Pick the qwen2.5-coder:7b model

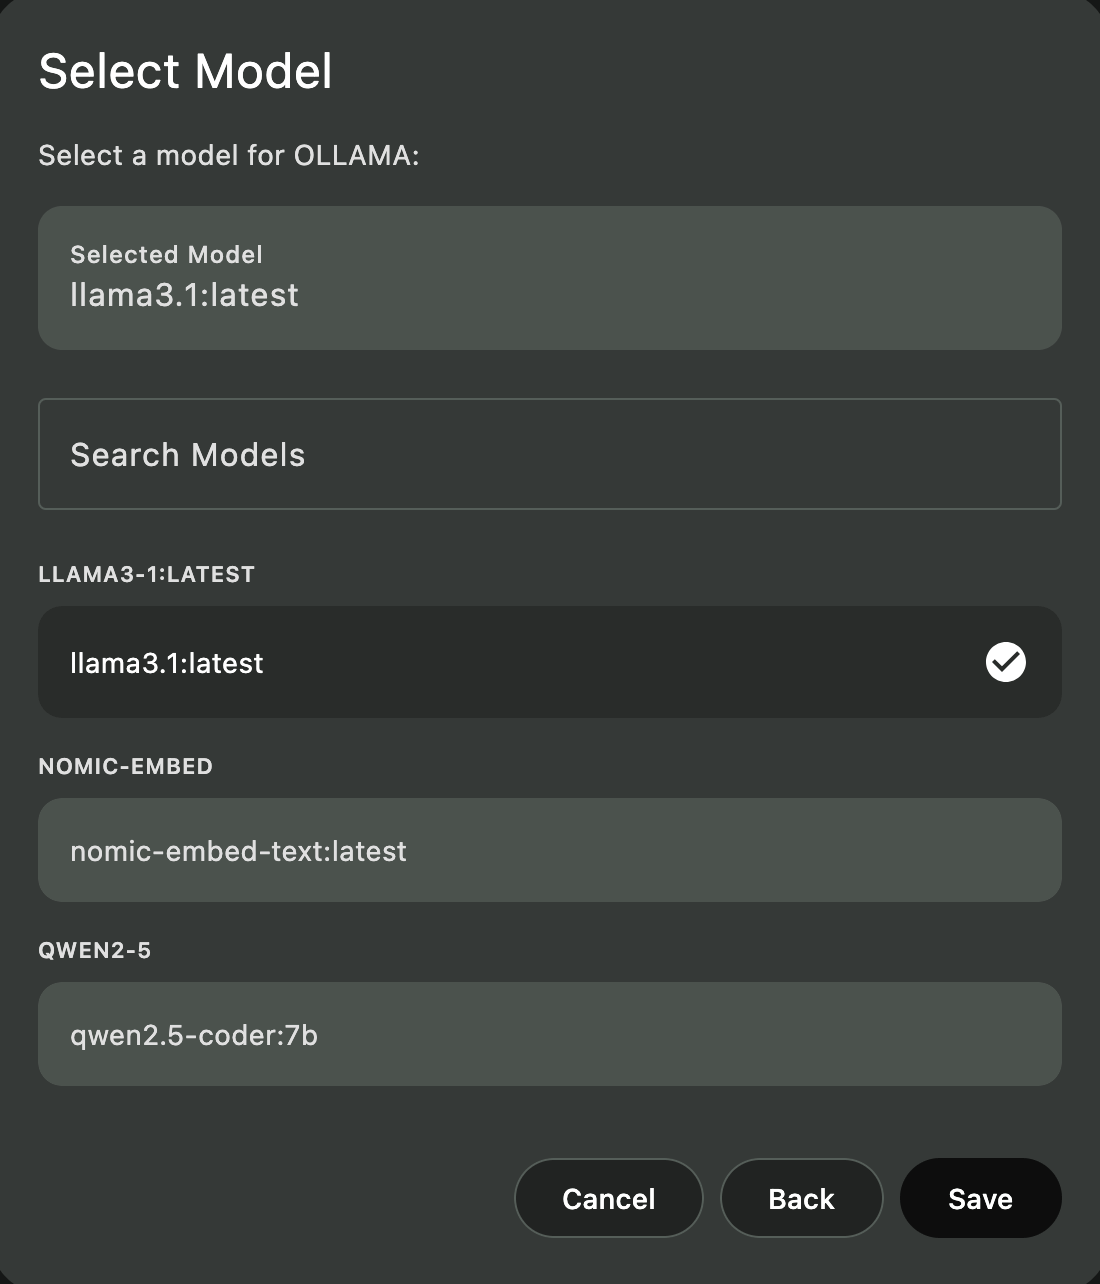click(x=548, y=1034)
